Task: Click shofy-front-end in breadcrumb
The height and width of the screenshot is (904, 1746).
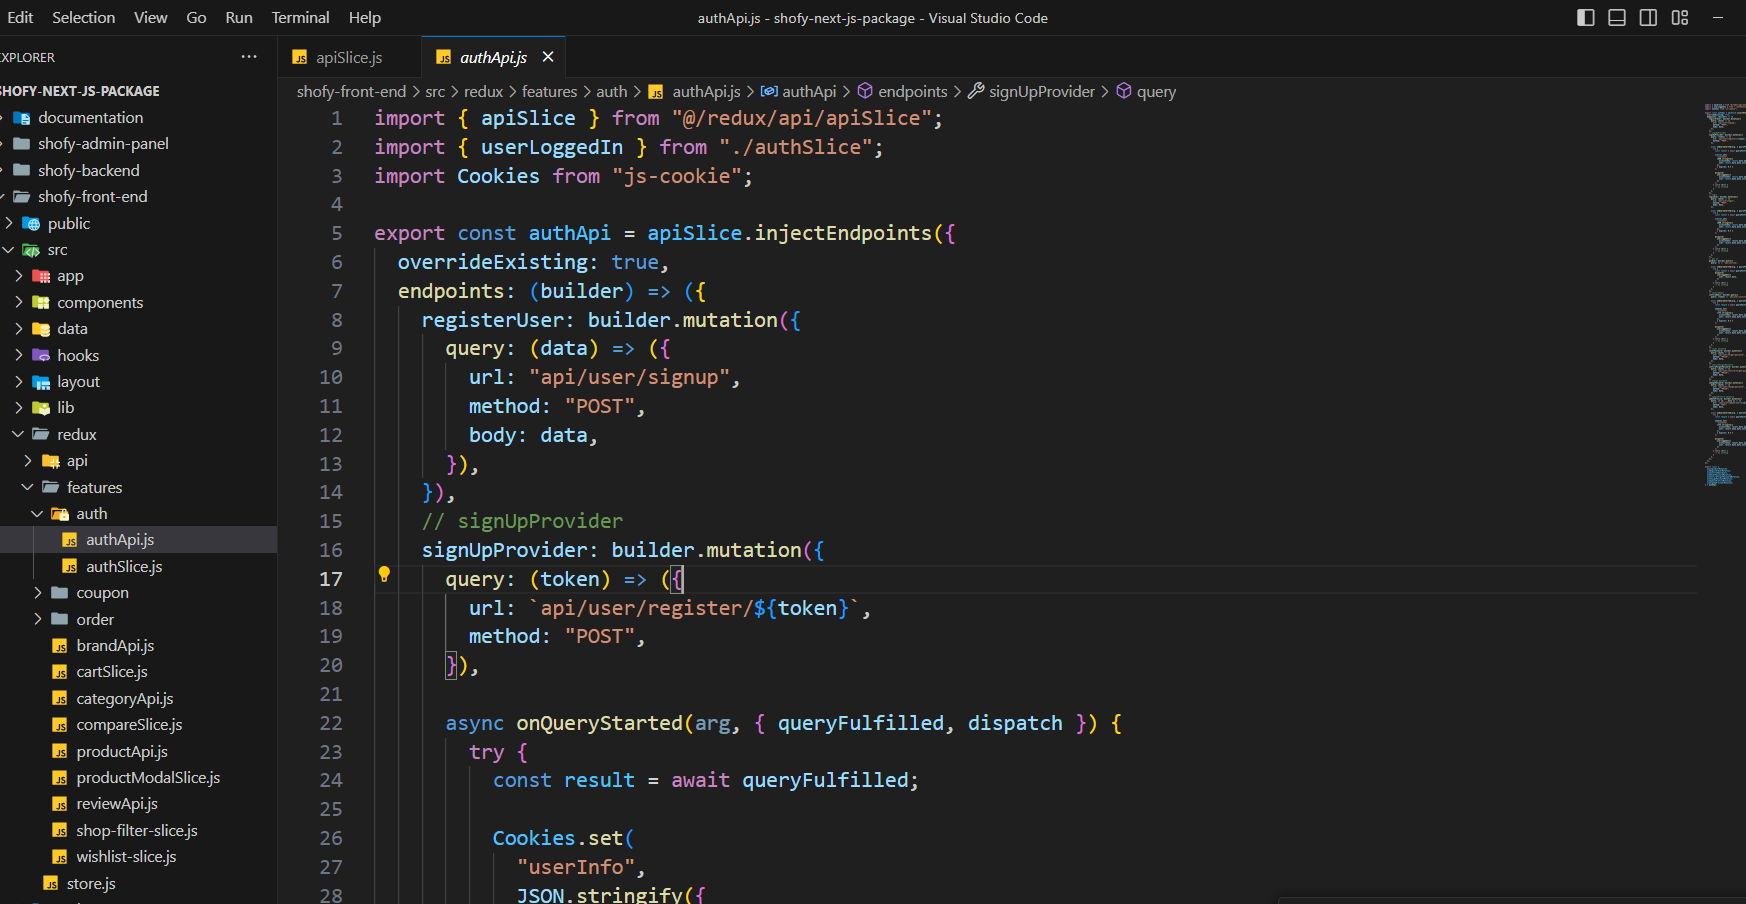Action: pyautogui.click(x=351, y=91)
